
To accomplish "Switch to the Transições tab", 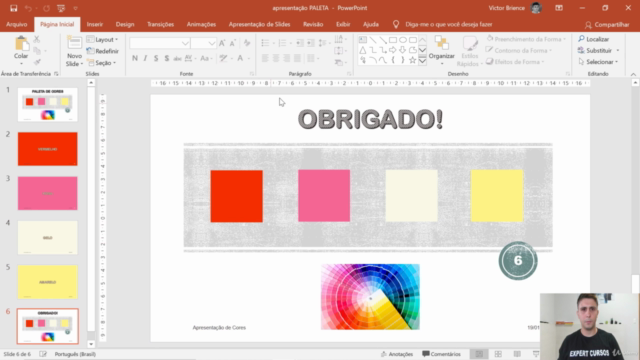I will (160, 24).
